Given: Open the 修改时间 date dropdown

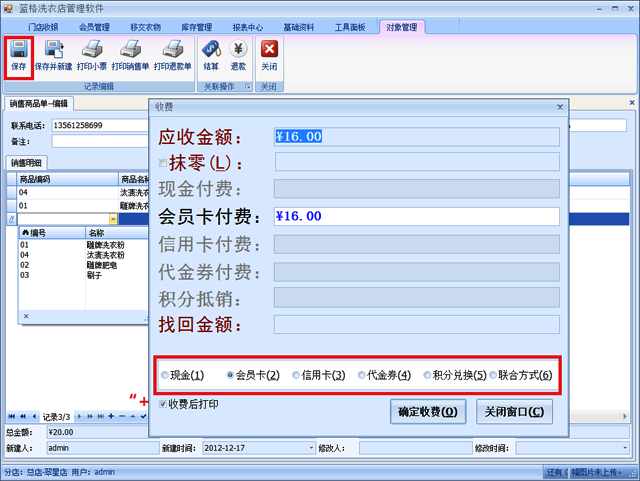Looking at the screenshot, I should pyautogui.click(x=625, y=448).
